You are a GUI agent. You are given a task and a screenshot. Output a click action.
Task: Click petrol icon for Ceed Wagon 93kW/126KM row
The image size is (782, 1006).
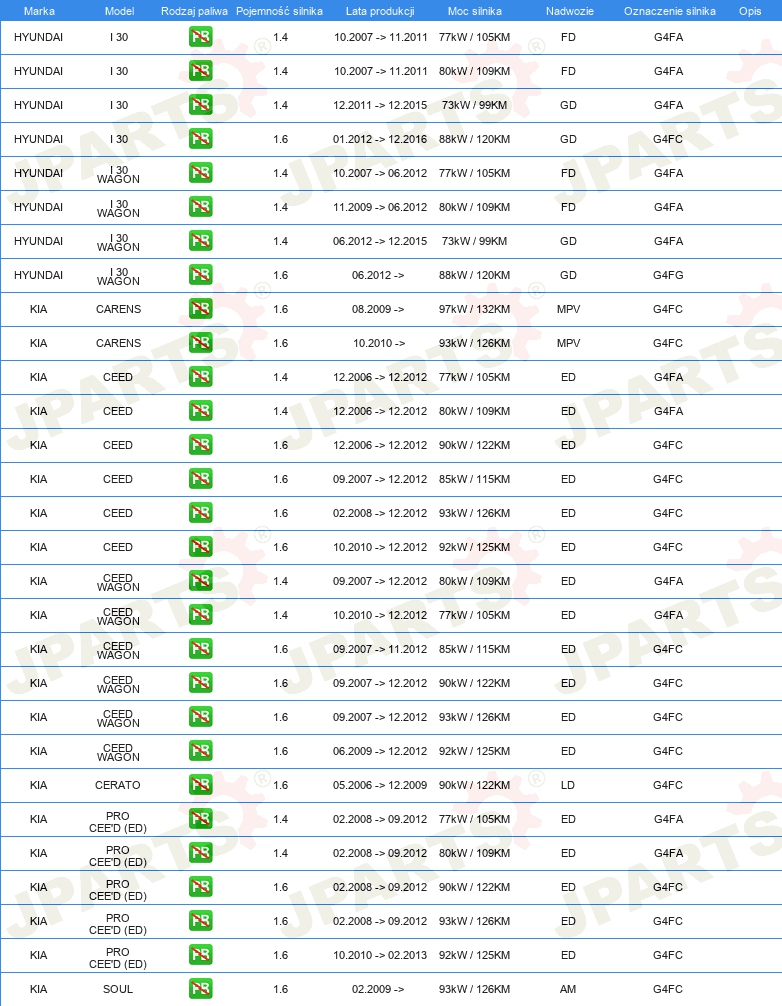(x=201, y=717)
